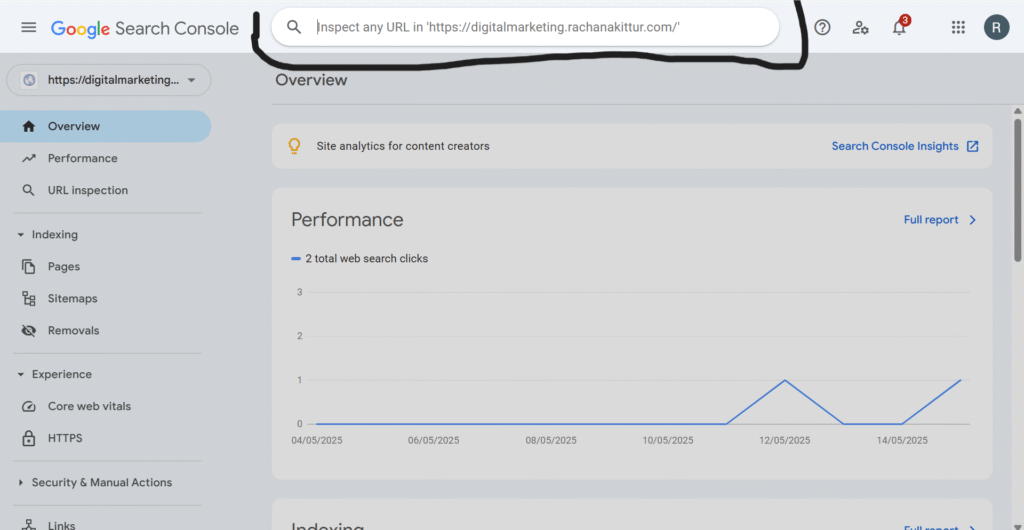Go to Overview in sidebar
The width and height of the screenshot is (1024, 530).
point(106,127)
